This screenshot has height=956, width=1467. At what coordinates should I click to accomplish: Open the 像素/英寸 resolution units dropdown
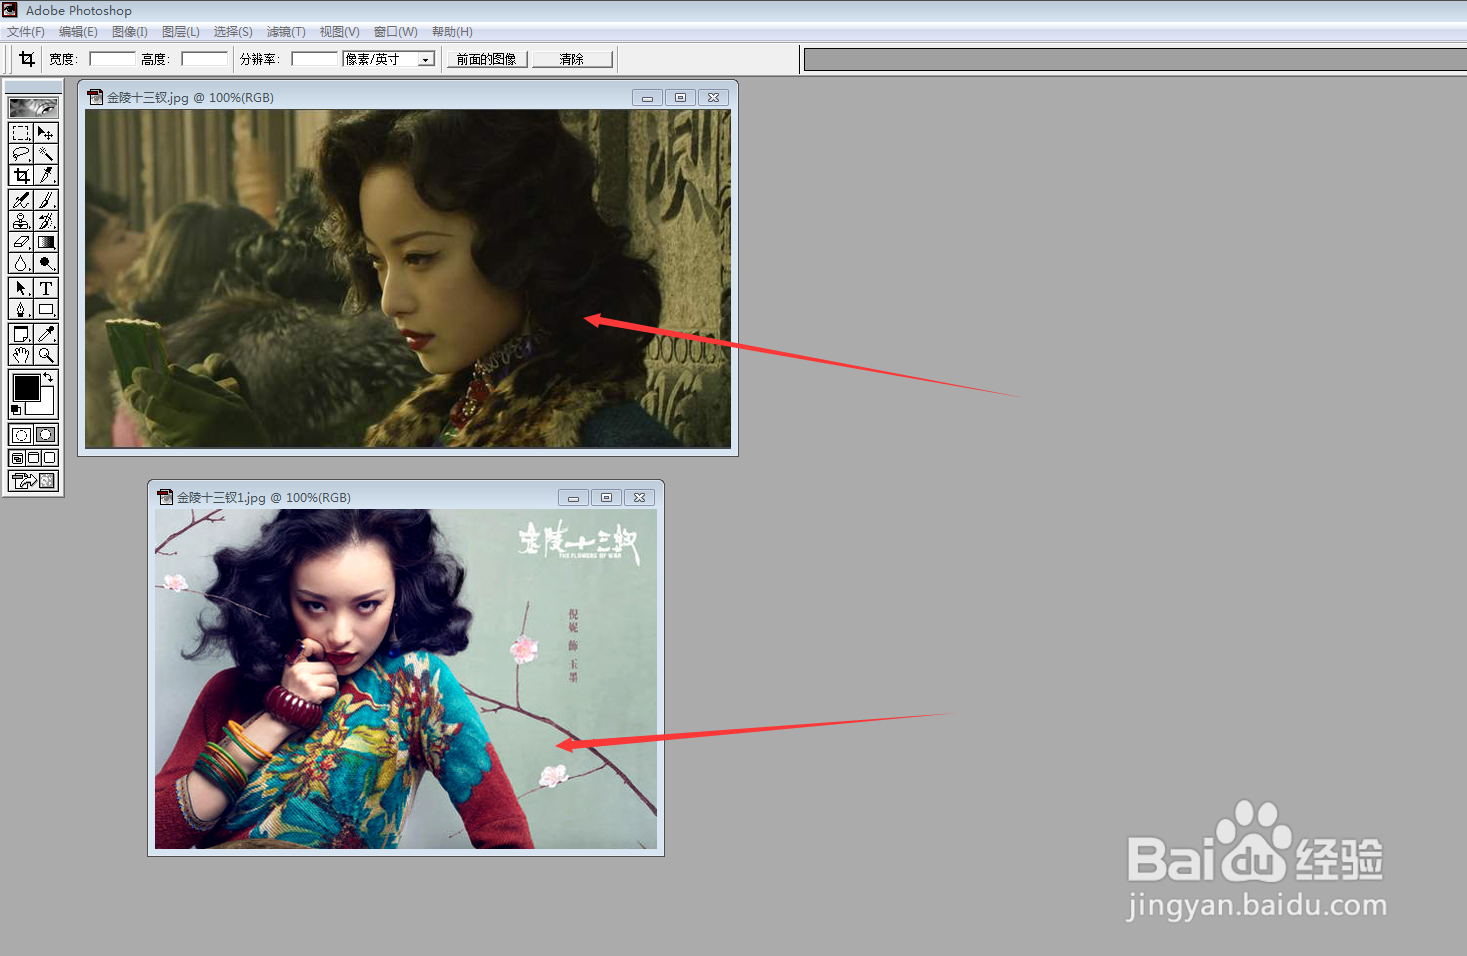426,59
